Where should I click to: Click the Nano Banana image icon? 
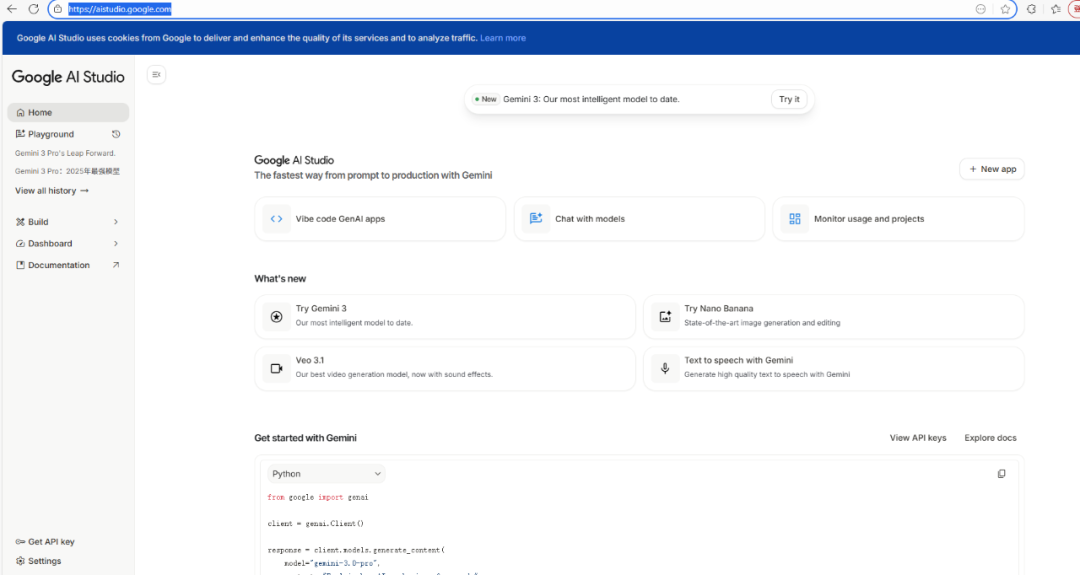665,317
